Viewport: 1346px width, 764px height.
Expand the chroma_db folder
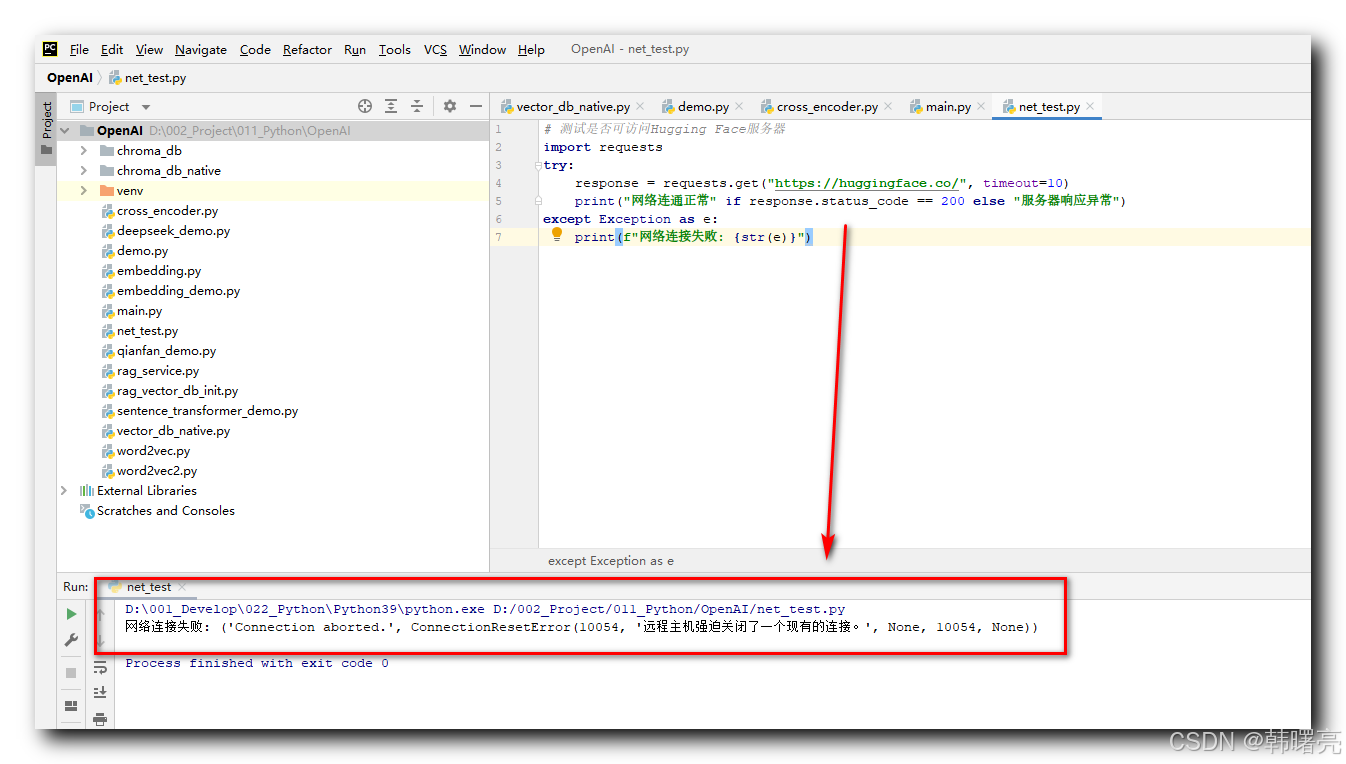84,151
